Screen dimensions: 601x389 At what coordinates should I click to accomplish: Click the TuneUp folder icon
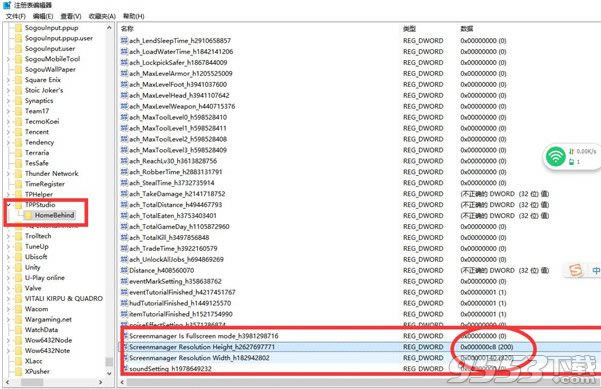(18, 246)
